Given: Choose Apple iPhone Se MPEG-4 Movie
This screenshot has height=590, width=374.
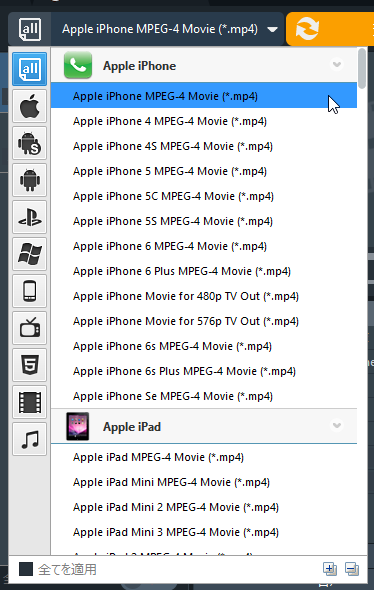Looking at the screenshot, I should pos(204,396).
